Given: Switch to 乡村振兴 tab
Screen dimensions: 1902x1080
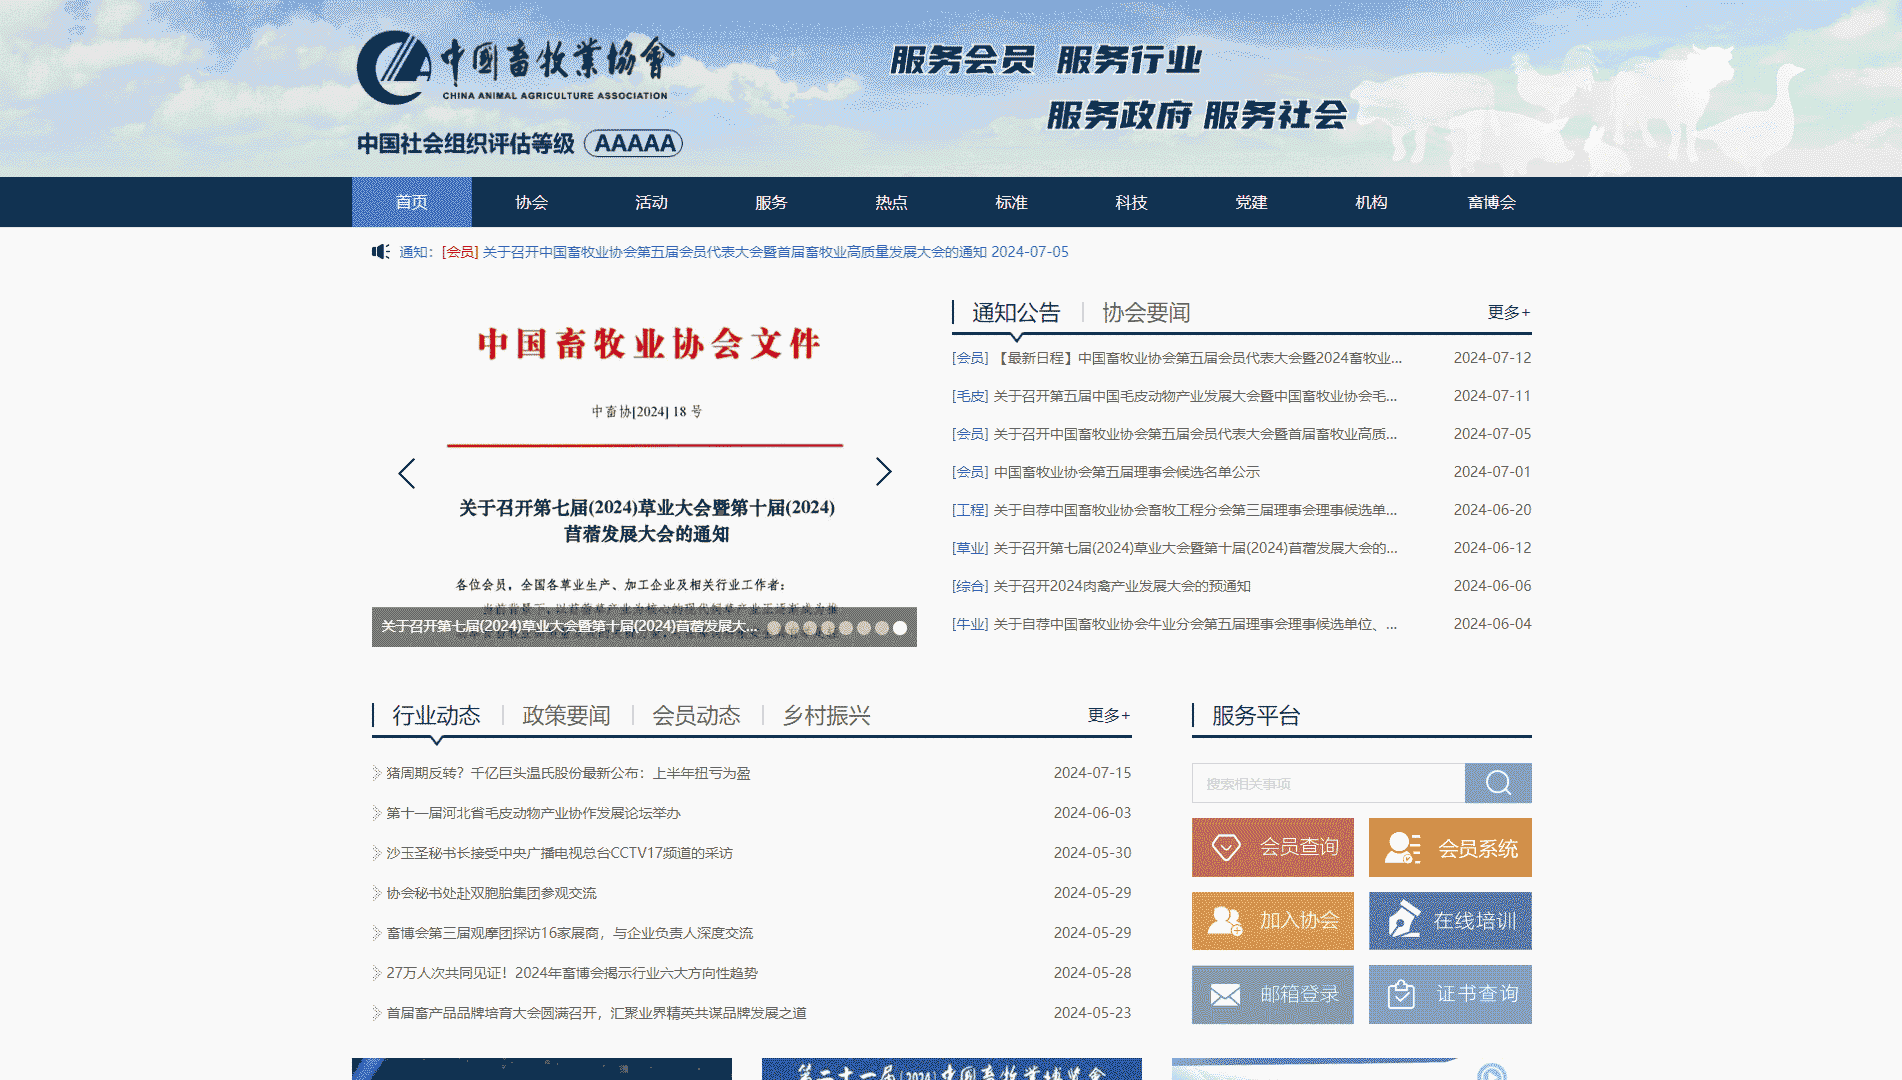Looking at the screenshot, I should point(826,716).
